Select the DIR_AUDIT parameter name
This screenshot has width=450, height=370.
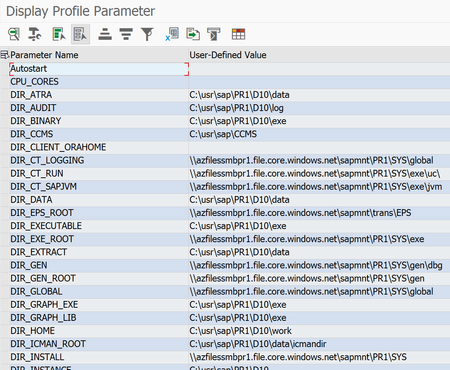pos(33,108)
